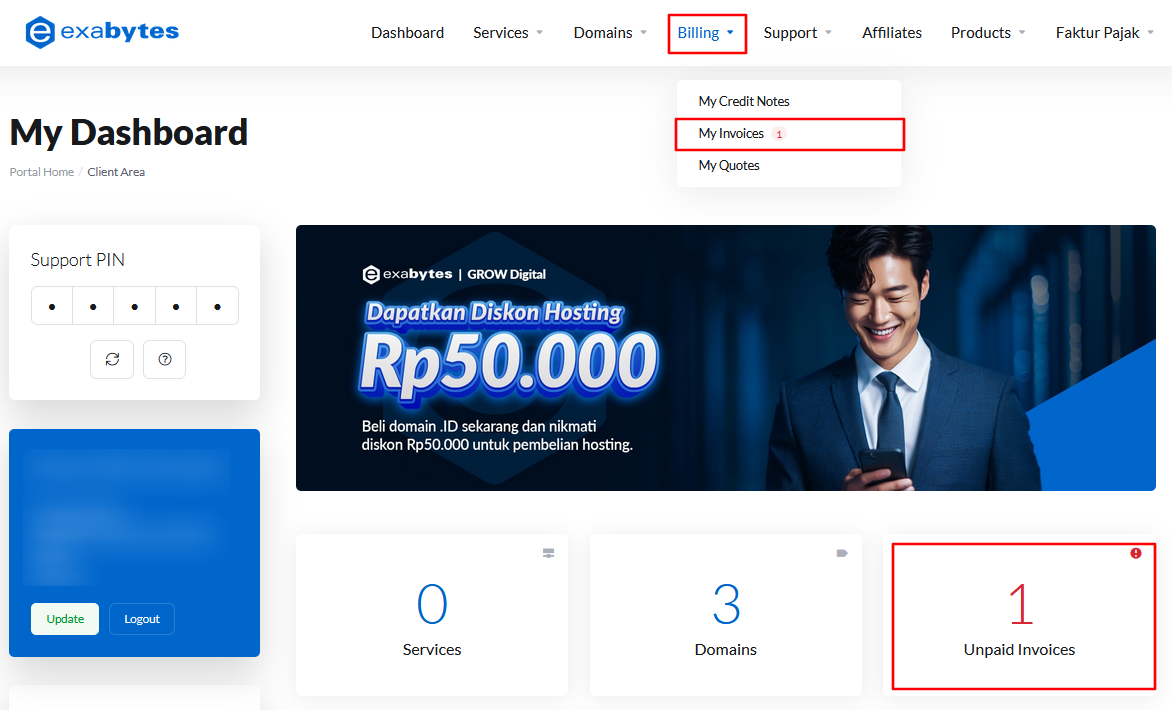Click the hidden Support PIN field
1172x710 pixels.
135,306
